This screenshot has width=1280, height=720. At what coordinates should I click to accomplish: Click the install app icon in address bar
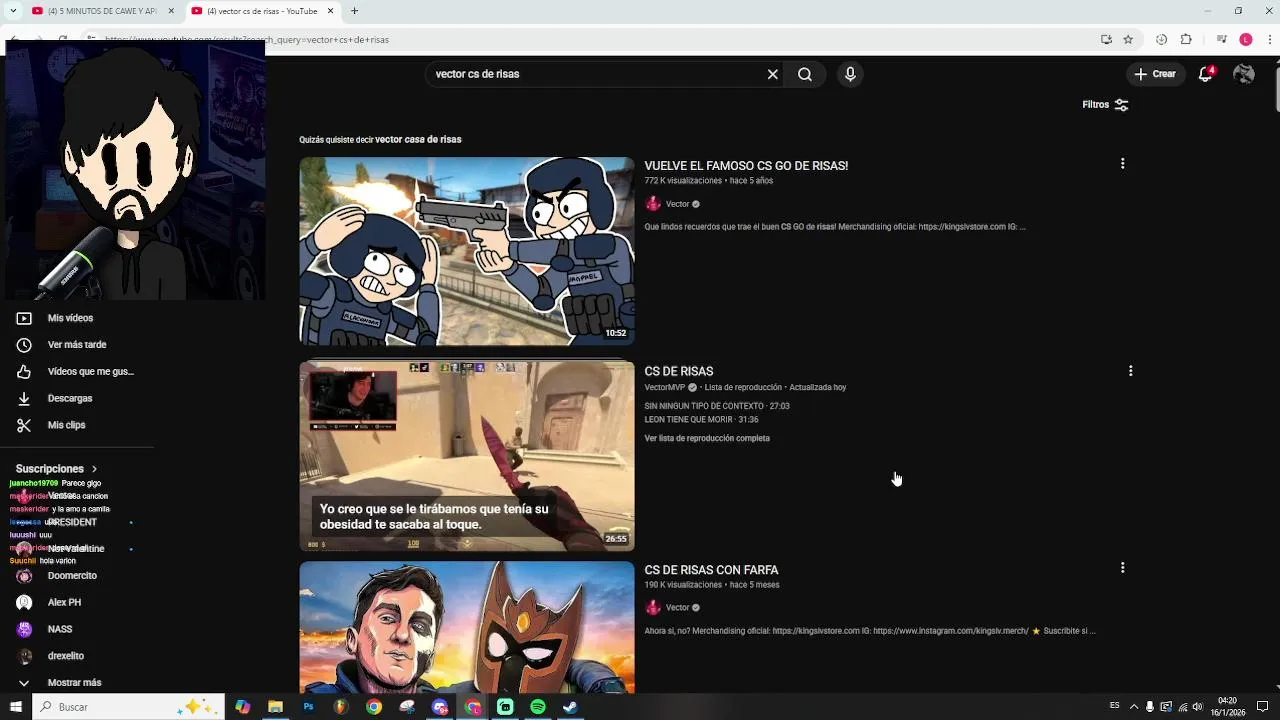point(1106,40)
